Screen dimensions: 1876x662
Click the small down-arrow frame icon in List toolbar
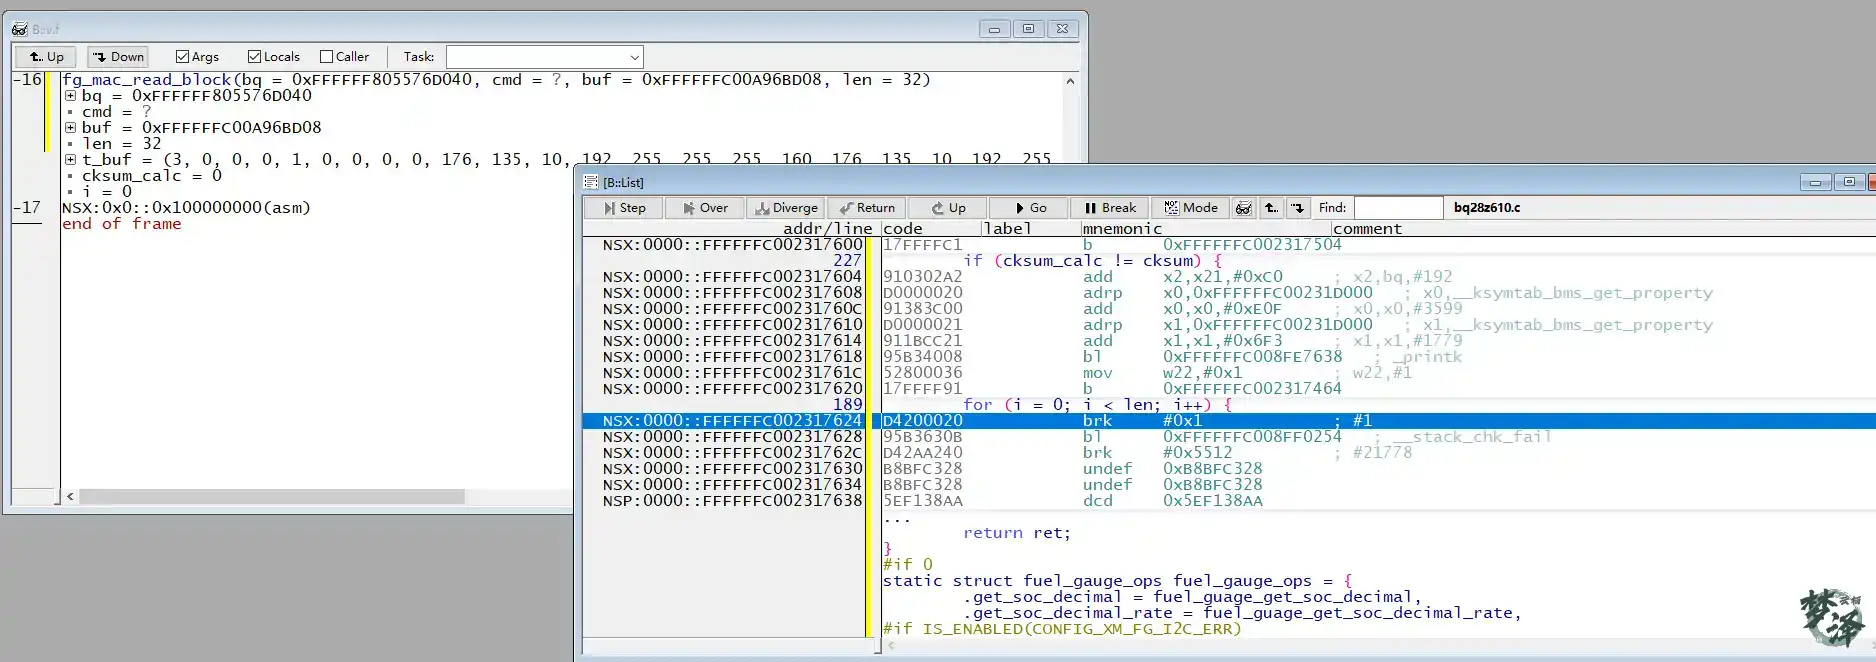1297,208
